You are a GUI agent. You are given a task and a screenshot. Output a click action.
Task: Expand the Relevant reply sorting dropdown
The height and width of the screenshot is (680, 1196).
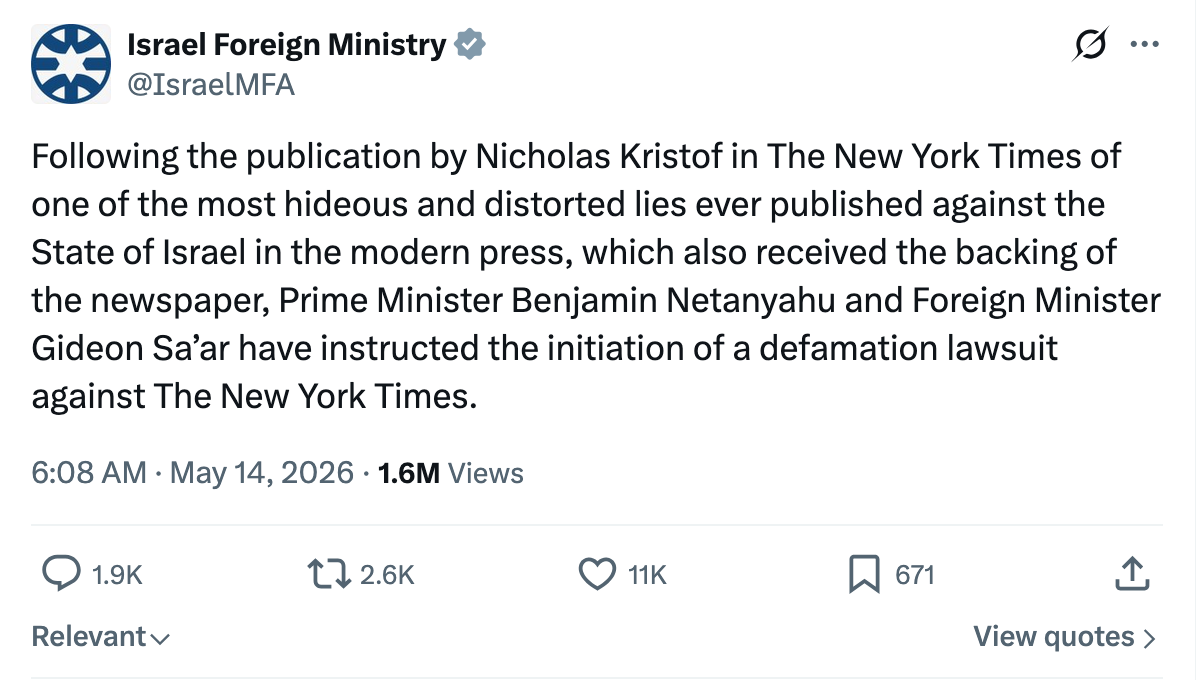point(101,637)
